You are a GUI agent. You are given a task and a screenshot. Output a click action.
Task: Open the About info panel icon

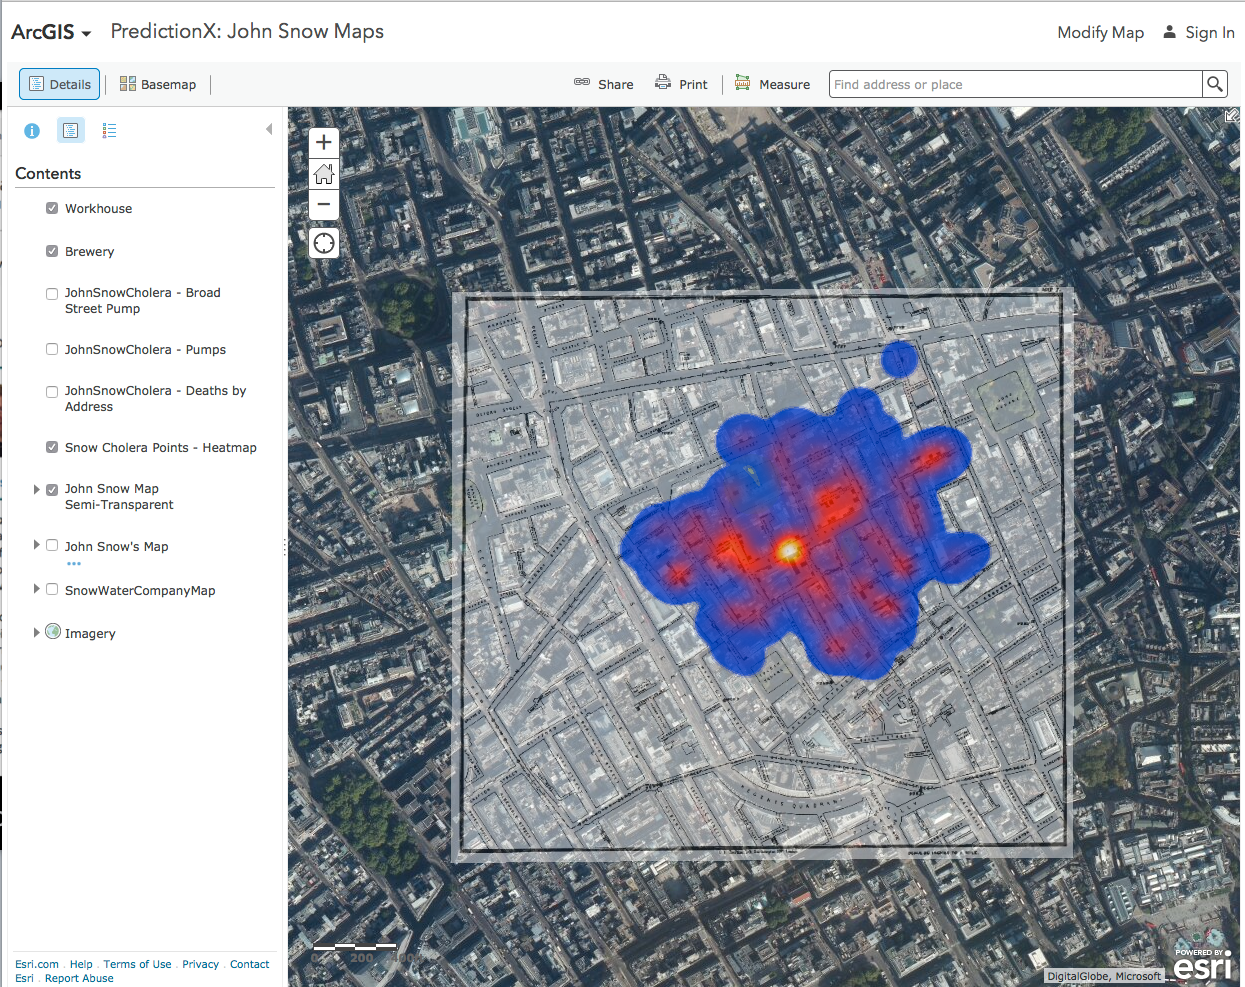coord(32,131)
